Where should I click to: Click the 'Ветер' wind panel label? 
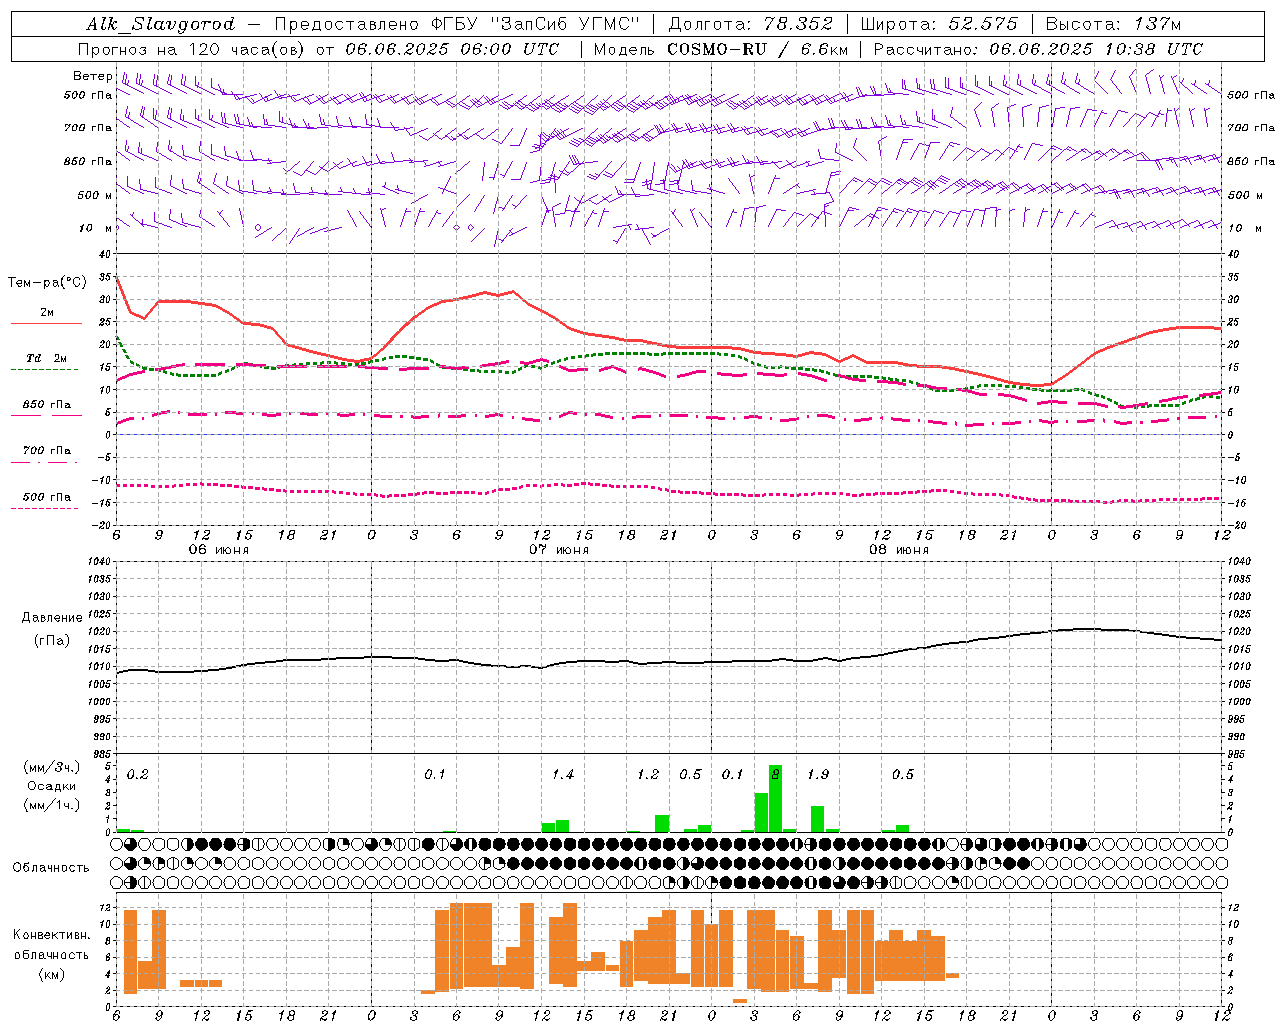[93, 76]
